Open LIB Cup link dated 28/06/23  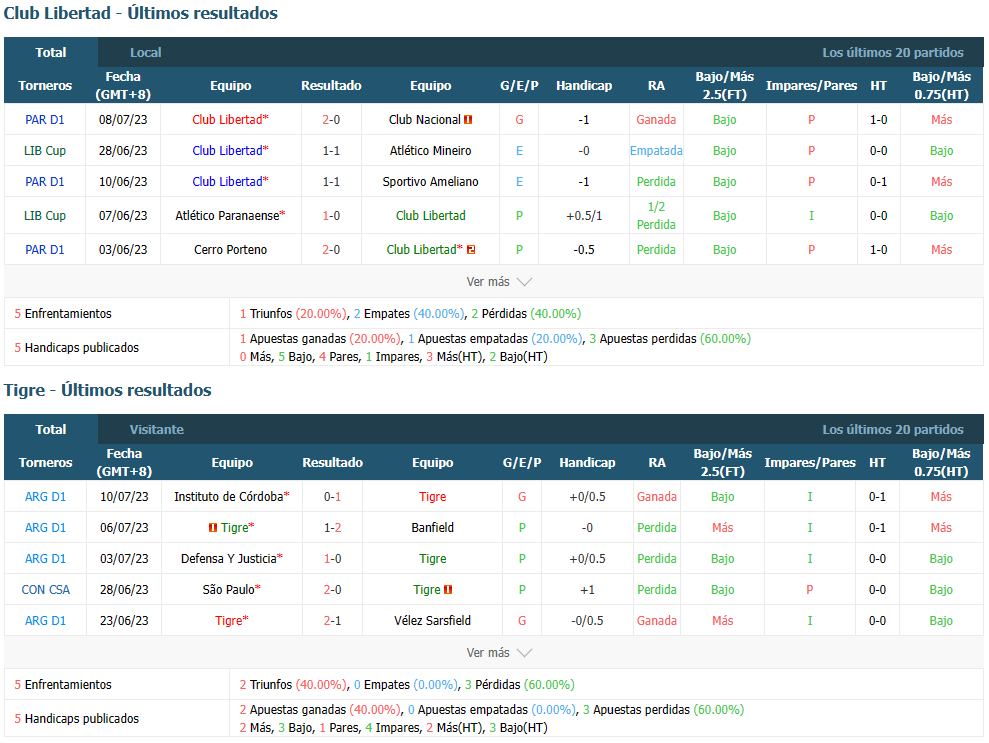coord(45,151)
